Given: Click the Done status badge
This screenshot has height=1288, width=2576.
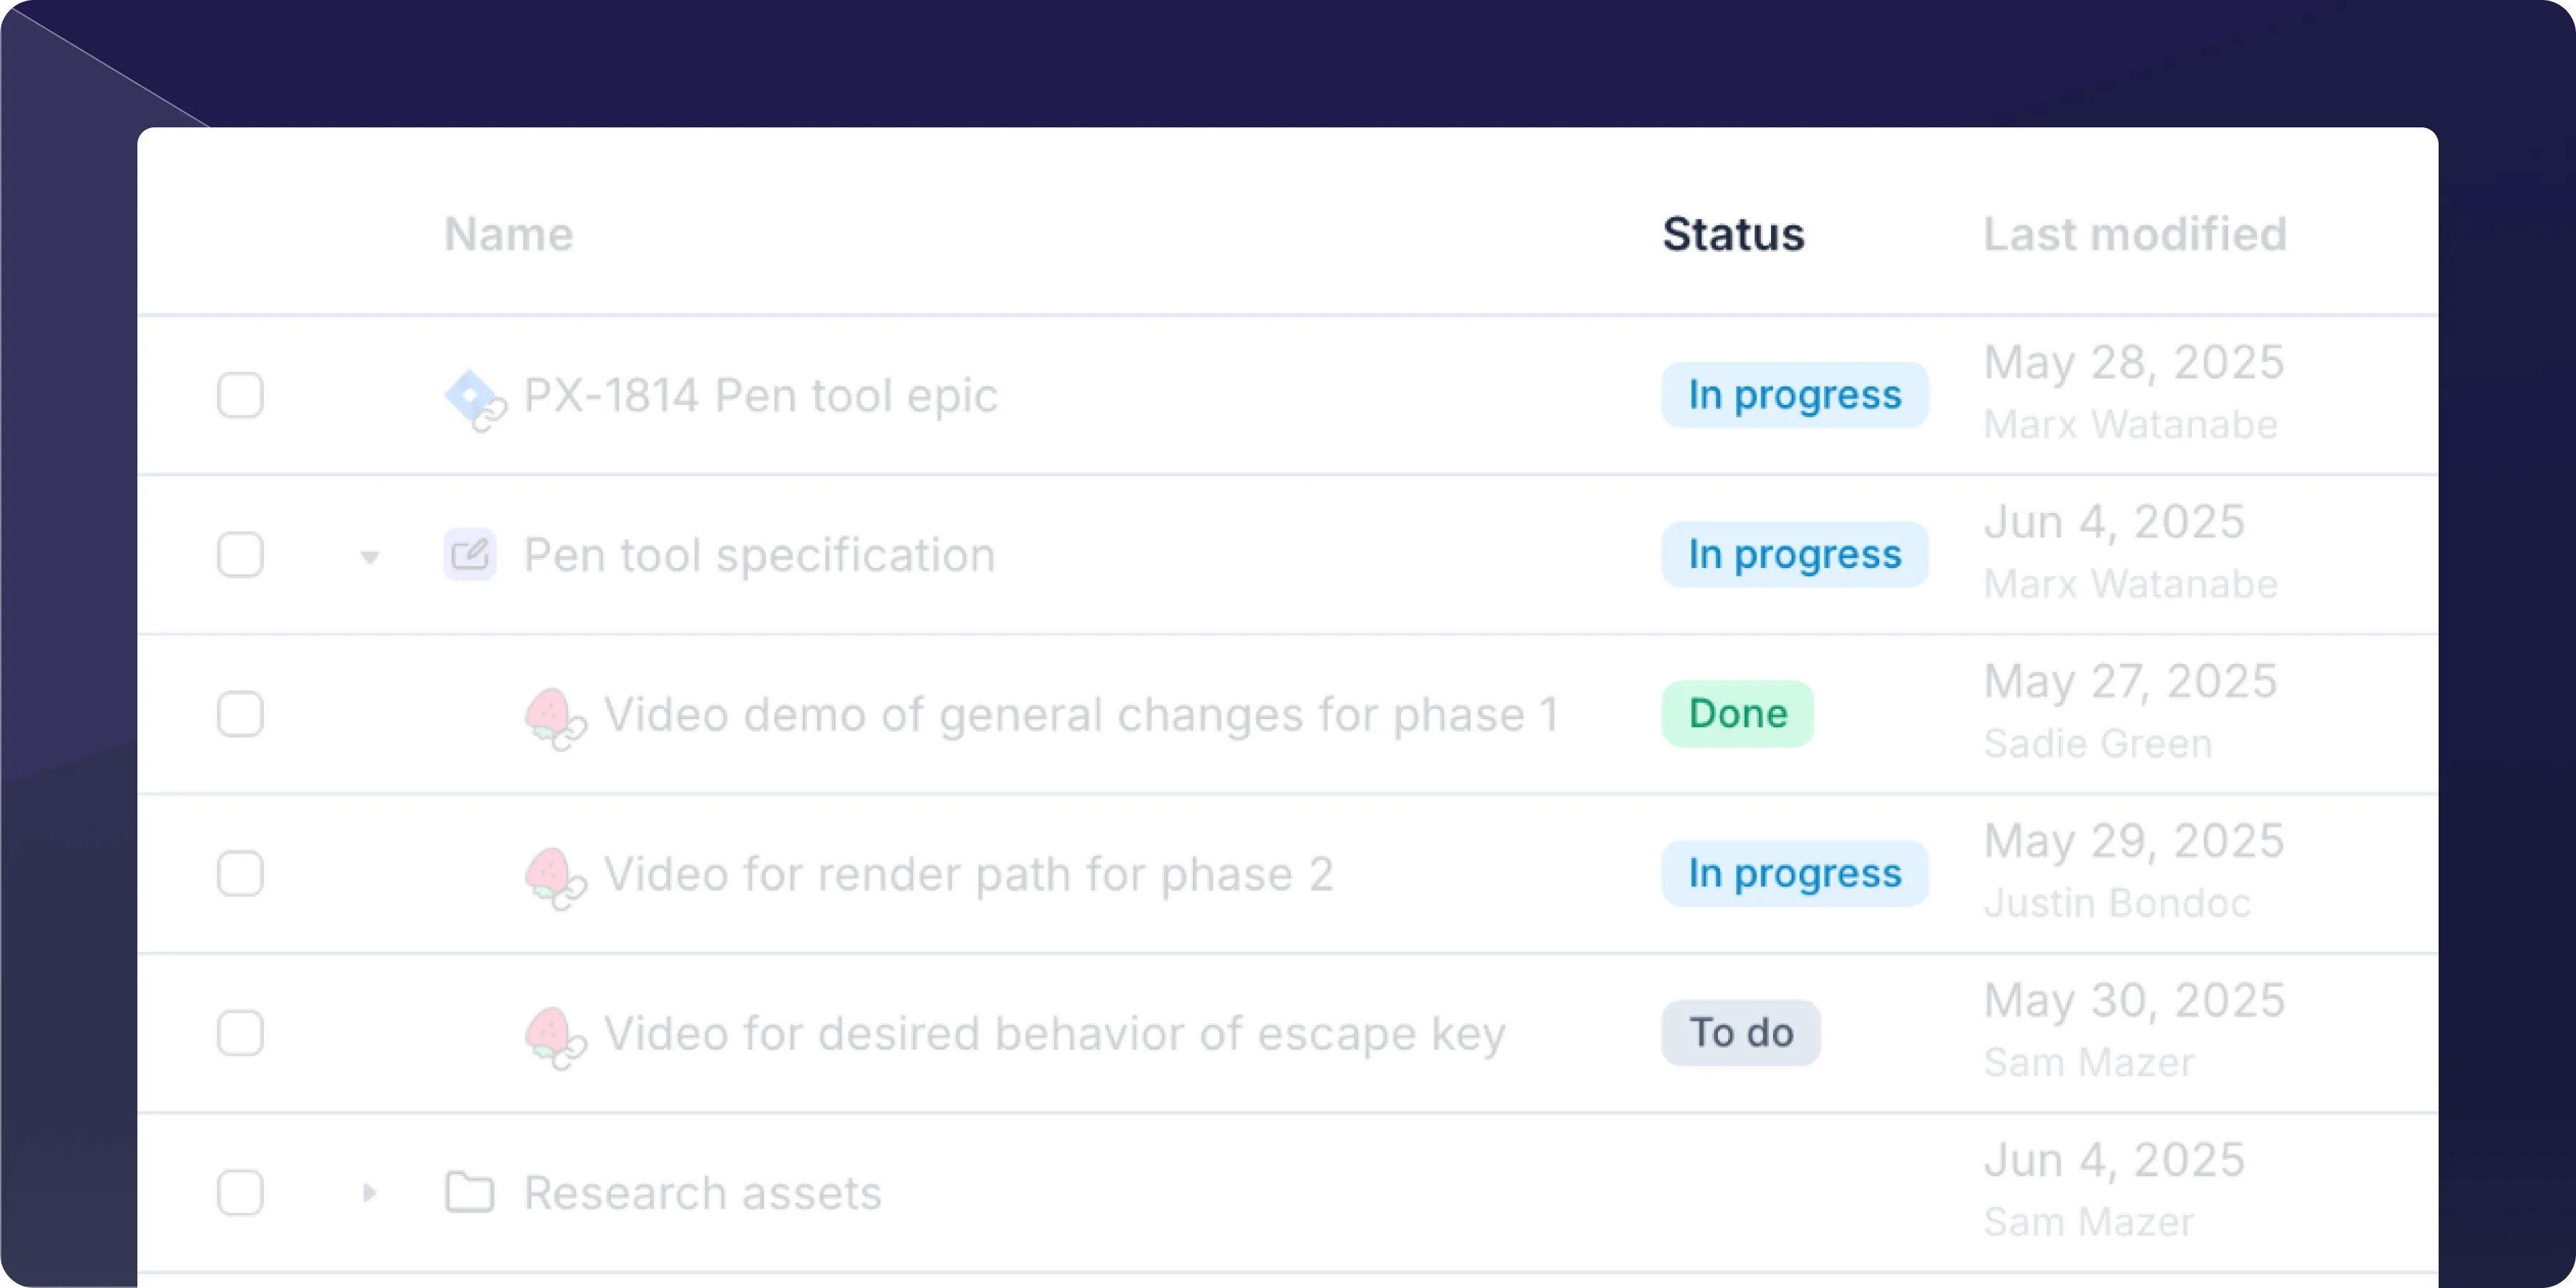Looking at the screenshot, I should pyautogui.click(x=1737, y=714).
